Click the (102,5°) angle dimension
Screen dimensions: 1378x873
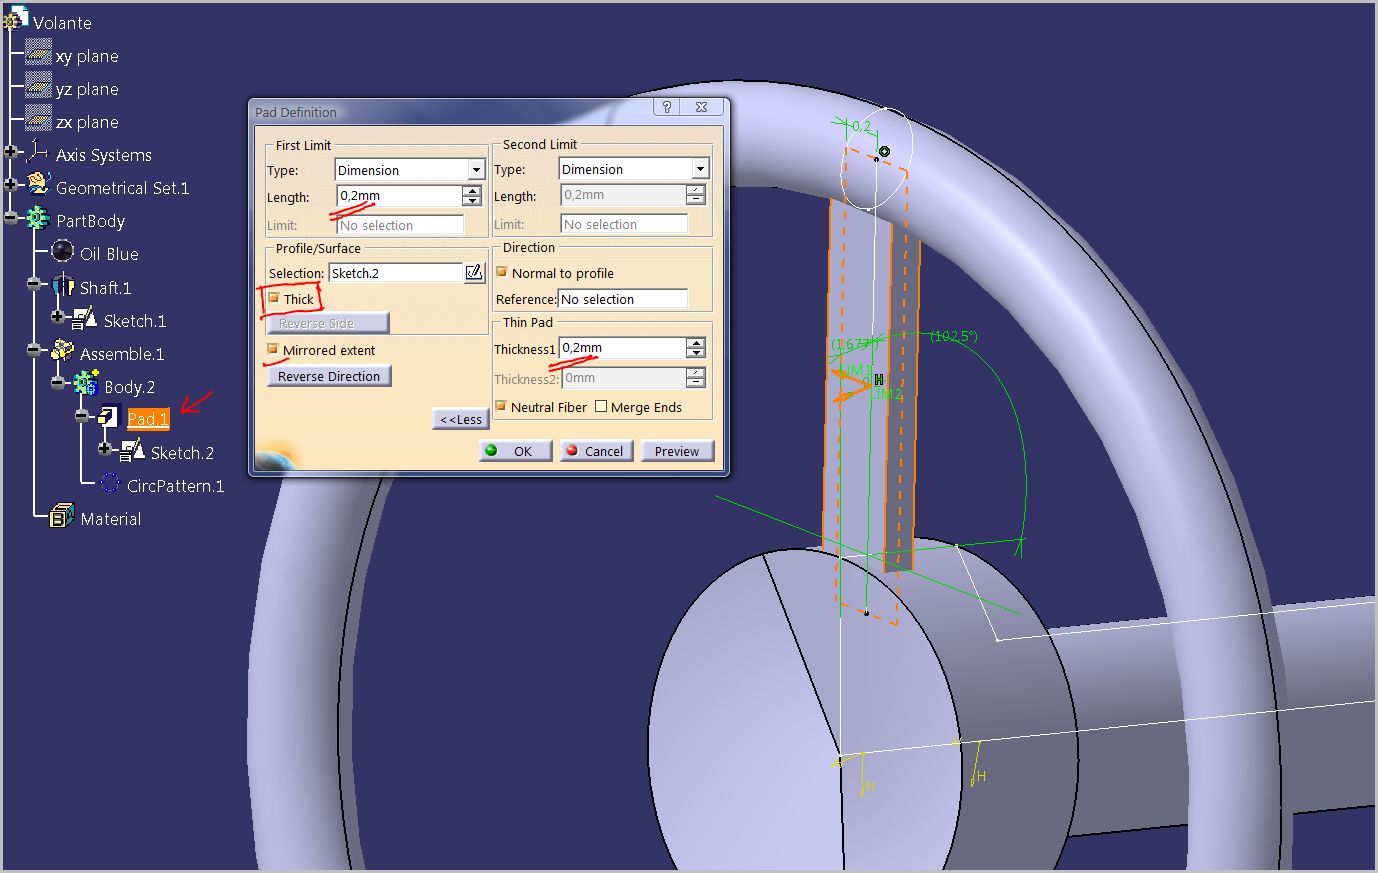click(x=953, y=336)
